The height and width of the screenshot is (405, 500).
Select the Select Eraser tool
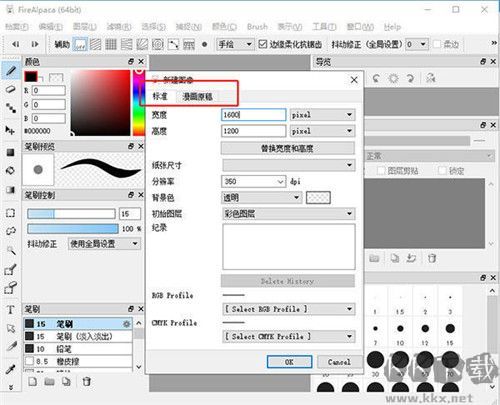[11, 288]
